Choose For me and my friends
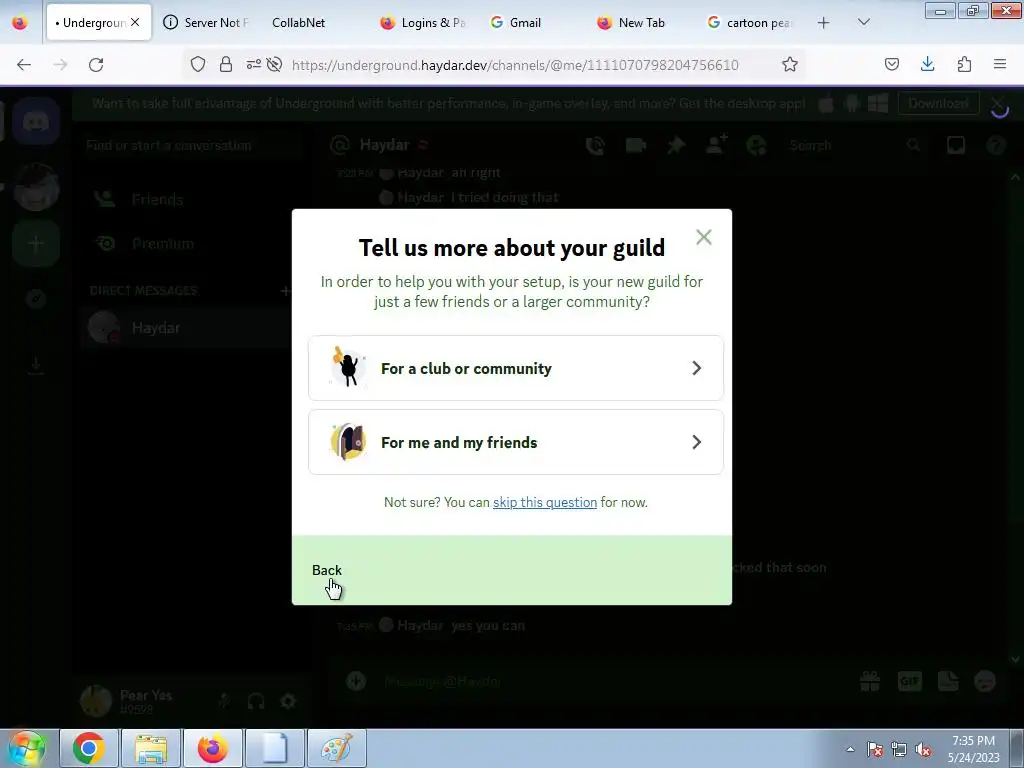Screen dimensions: 1024x768 515,442
